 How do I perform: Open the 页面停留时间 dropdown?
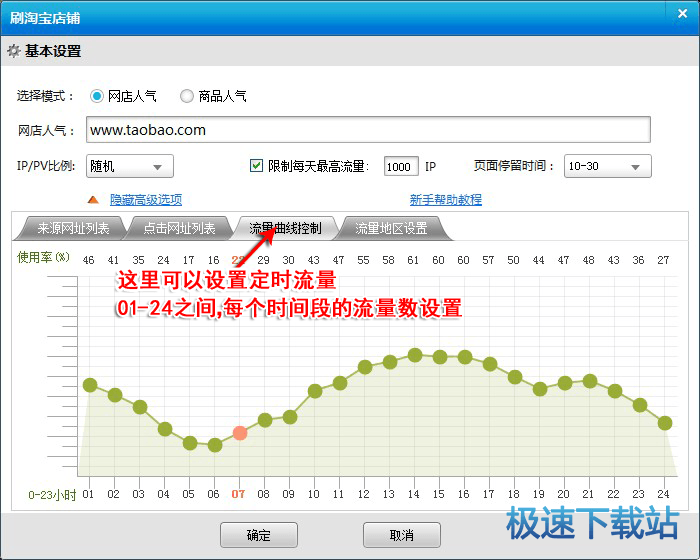coord(607,167)
